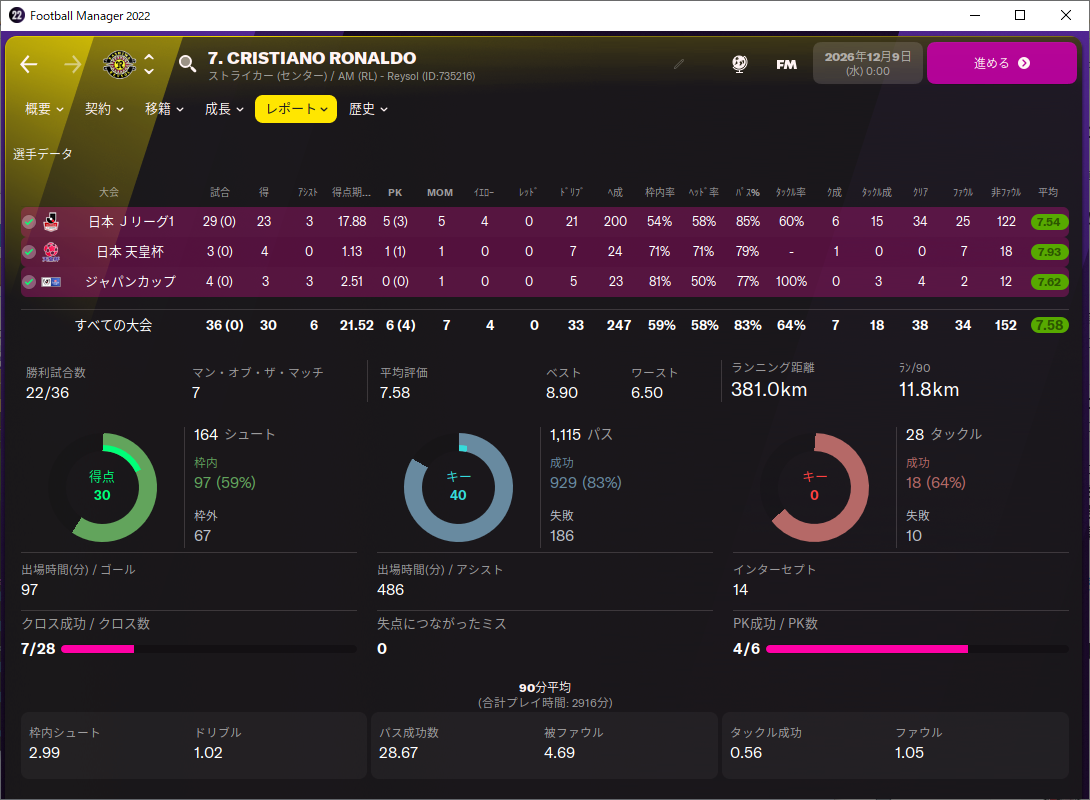The image size is (1090, 800).
Task: Click the pencil edit icon
Action: 679,64
